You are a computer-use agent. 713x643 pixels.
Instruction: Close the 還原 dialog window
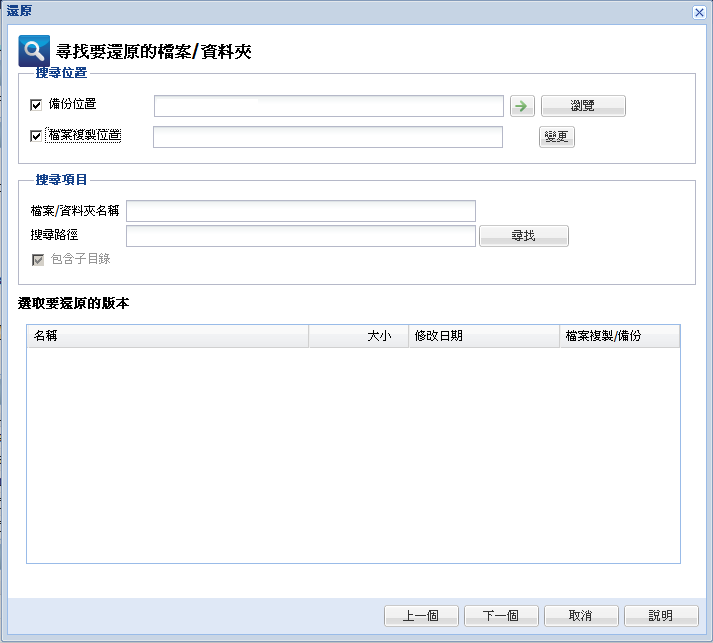[x=699, y=12]
